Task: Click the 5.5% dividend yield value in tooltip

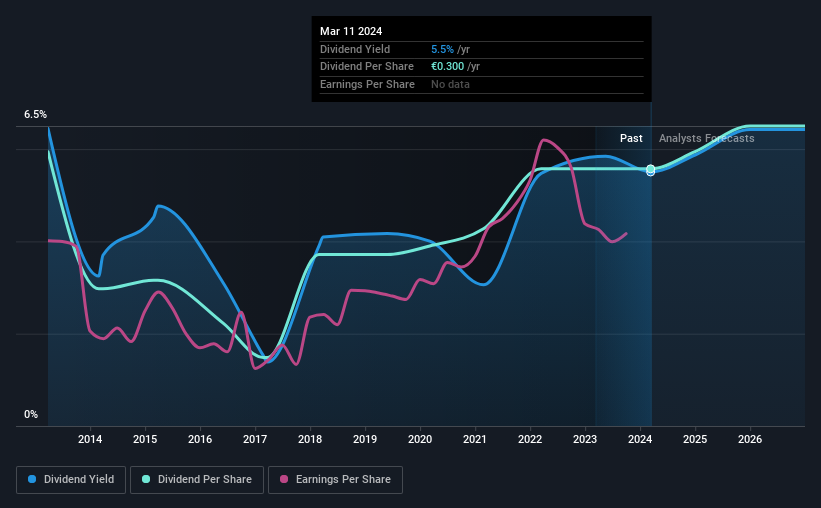Action: click(x=442, y=49)
